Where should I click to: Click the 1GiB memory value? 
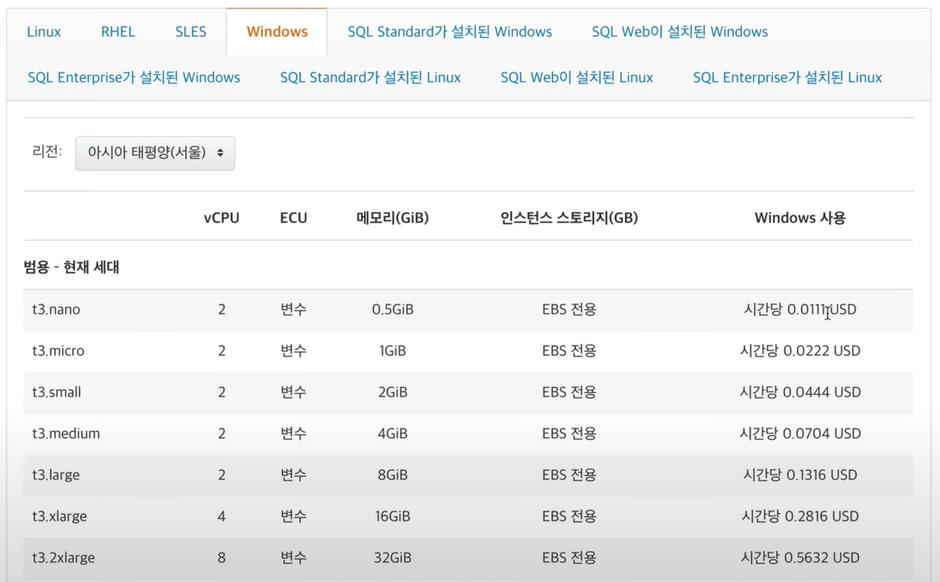(393, 351)
